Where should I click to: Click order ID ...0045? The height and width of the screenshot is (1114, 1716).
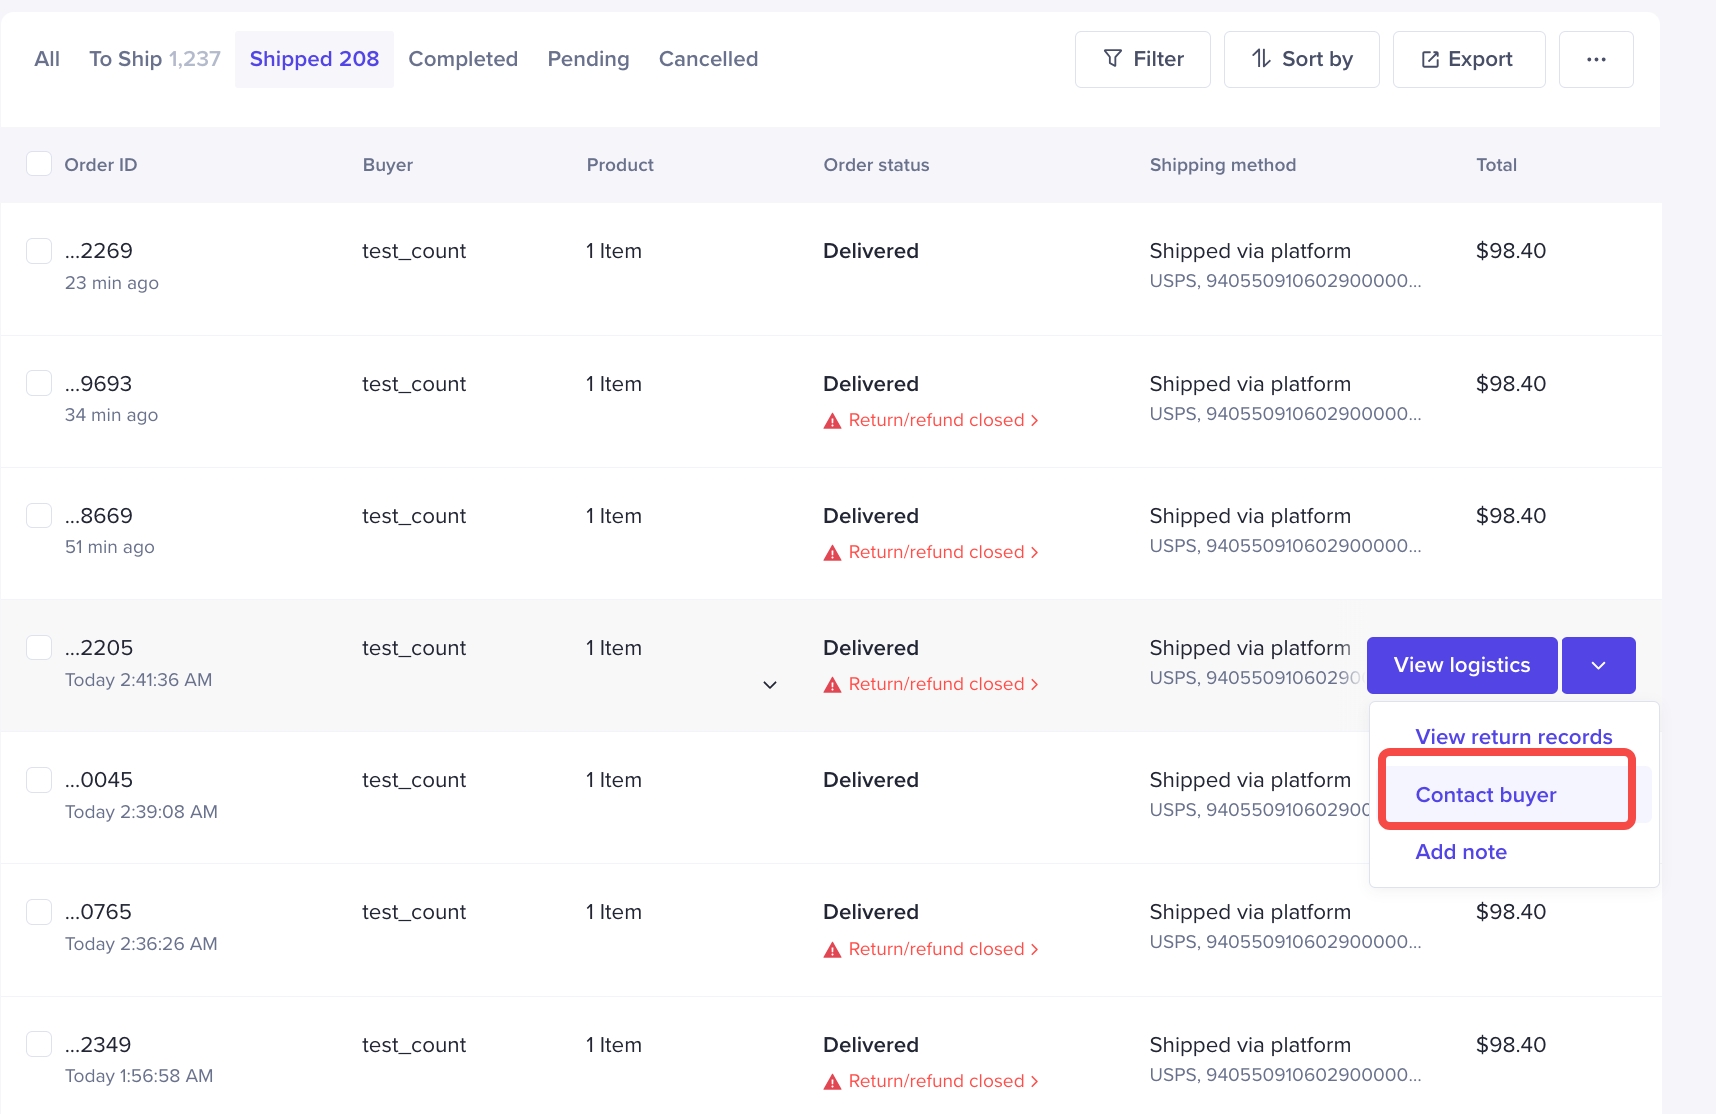[99, 780]
